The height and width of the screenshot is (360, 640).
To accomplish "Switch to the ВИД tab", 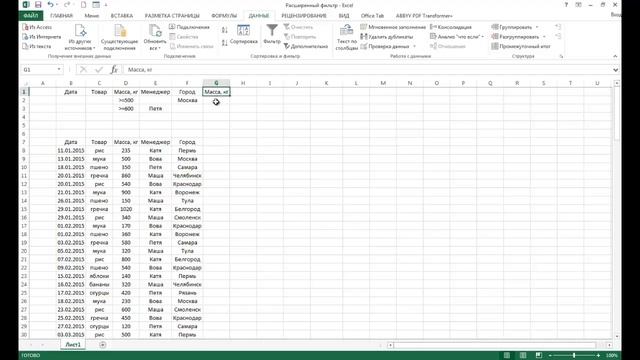I will (x=344, y=16).
